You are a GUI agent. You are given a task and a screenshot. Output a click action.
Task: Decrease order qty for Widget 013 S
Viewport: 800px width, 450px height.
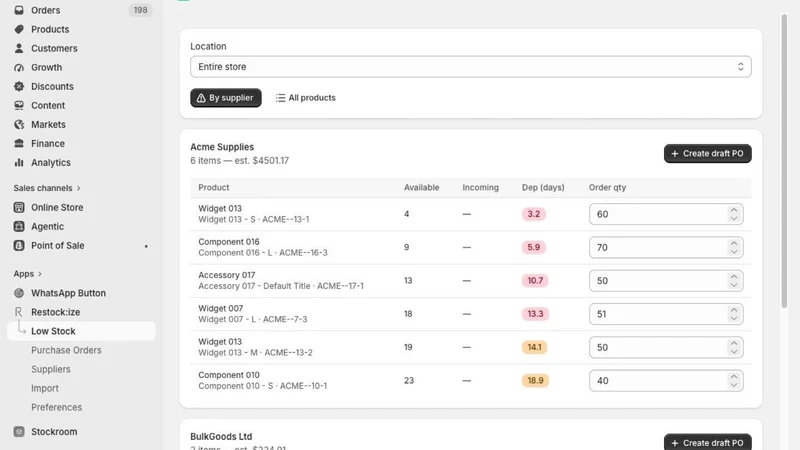734,218
